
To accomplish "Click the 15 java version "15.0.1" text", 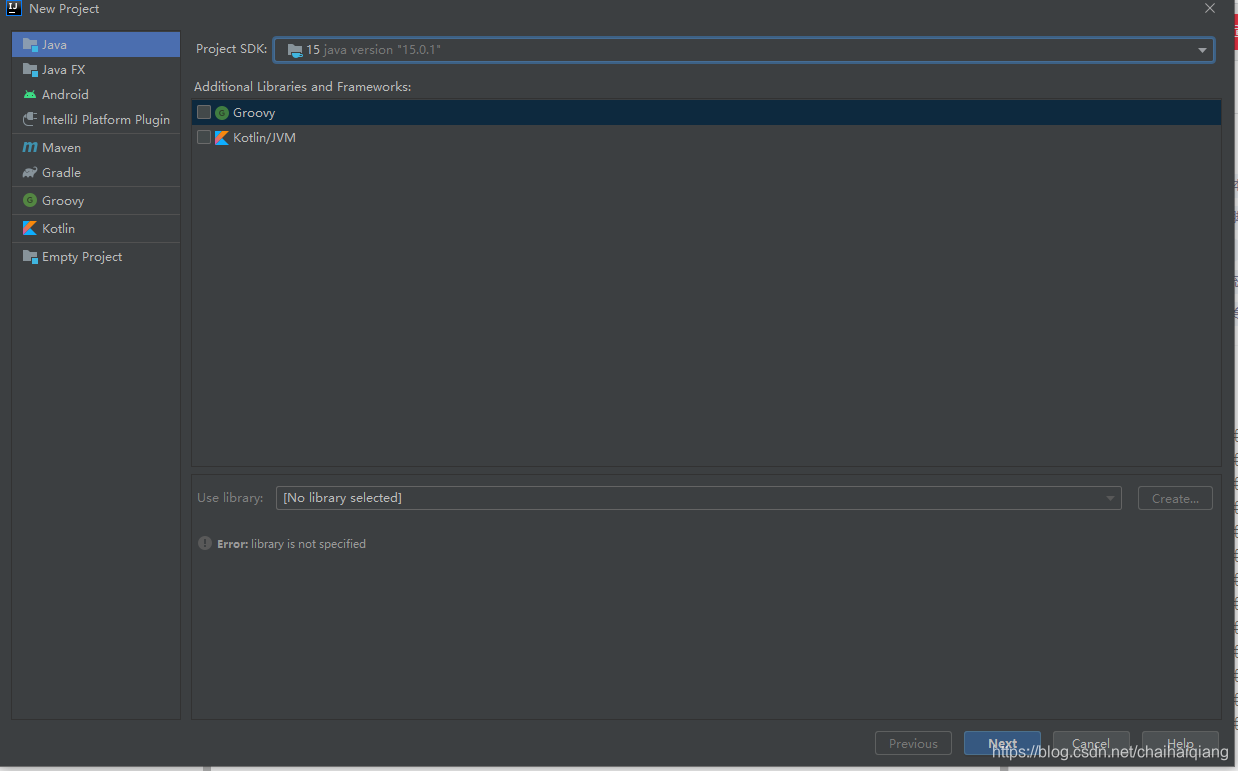I will click(373, 50).
